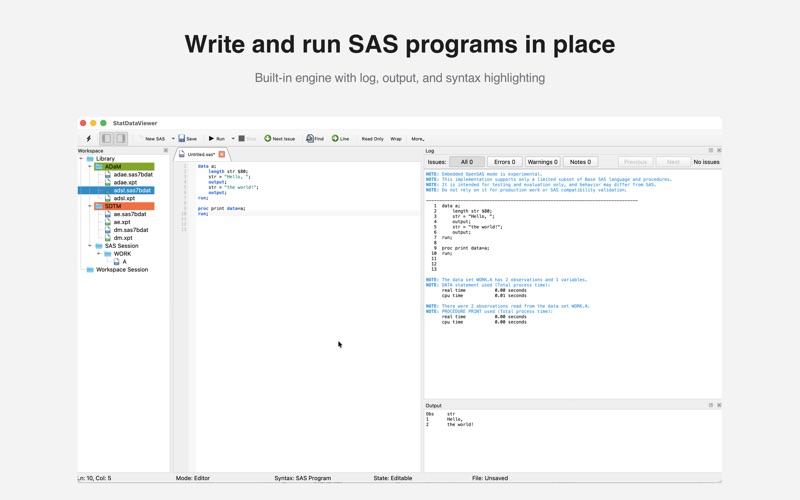
Task: Close the Output panel
Action: click(x=719, y=405)
